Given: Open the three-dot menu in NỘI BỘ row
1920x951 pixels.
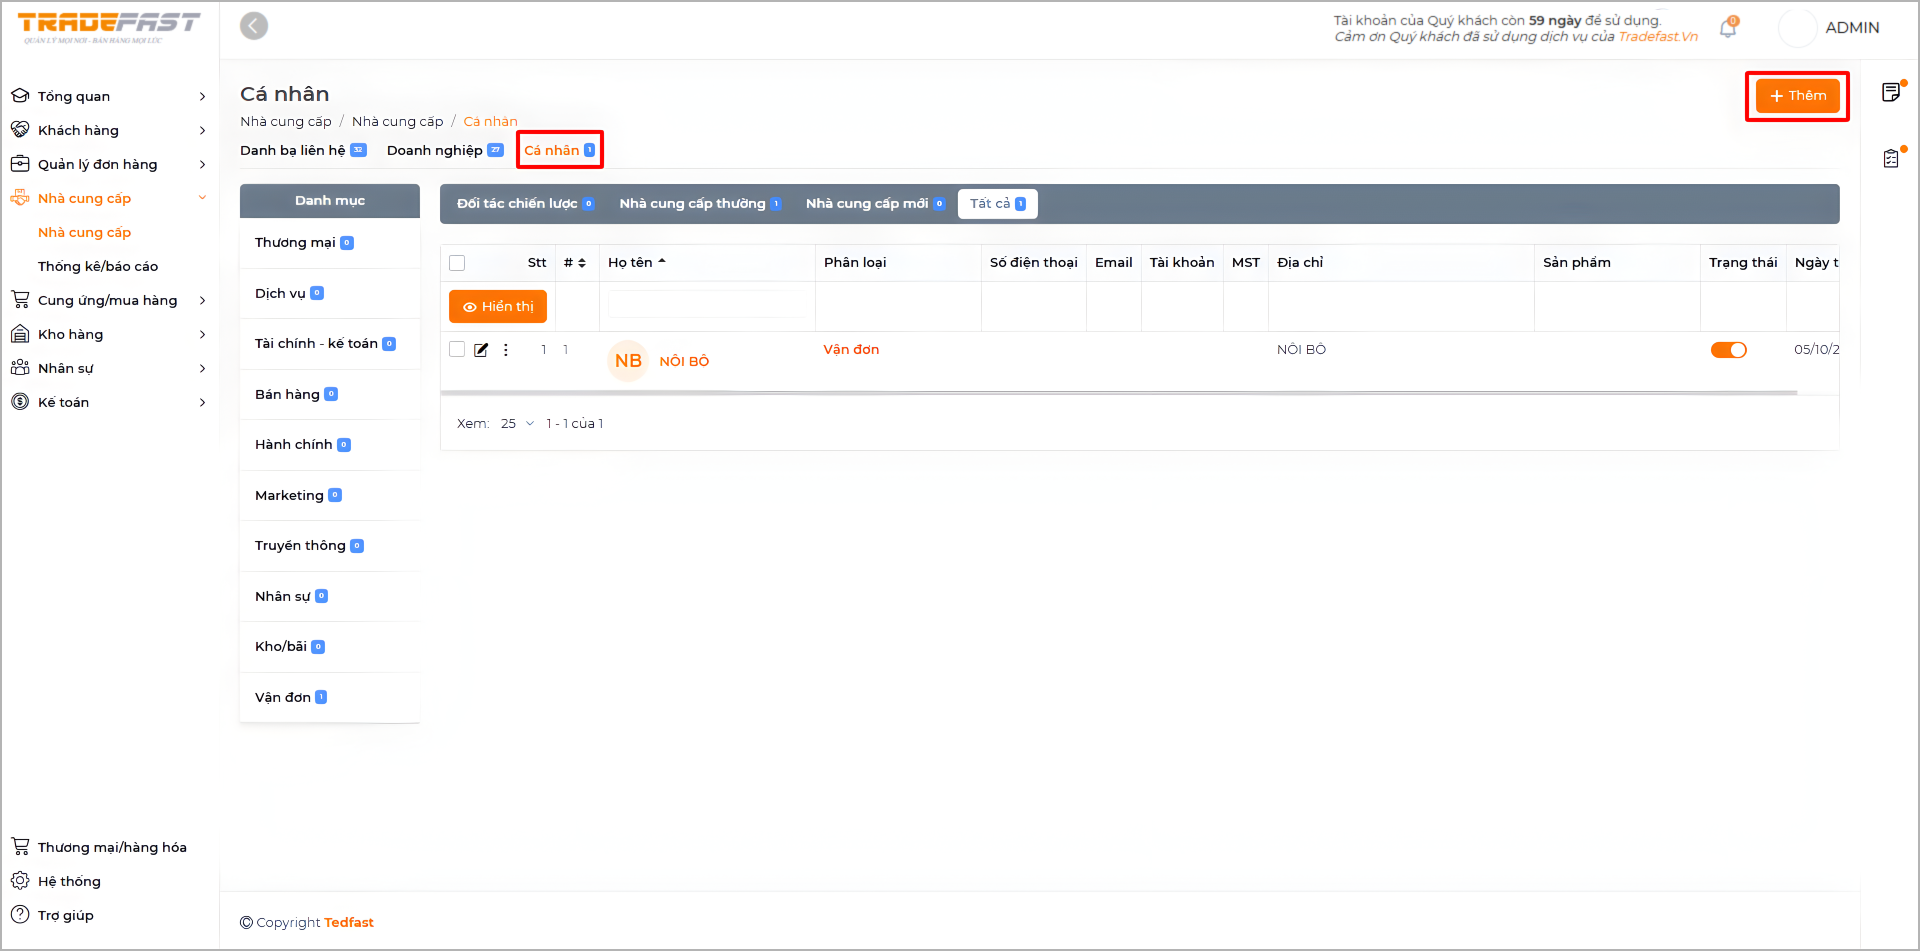Looking at the screenshot, I should click(x=506, y=350).
